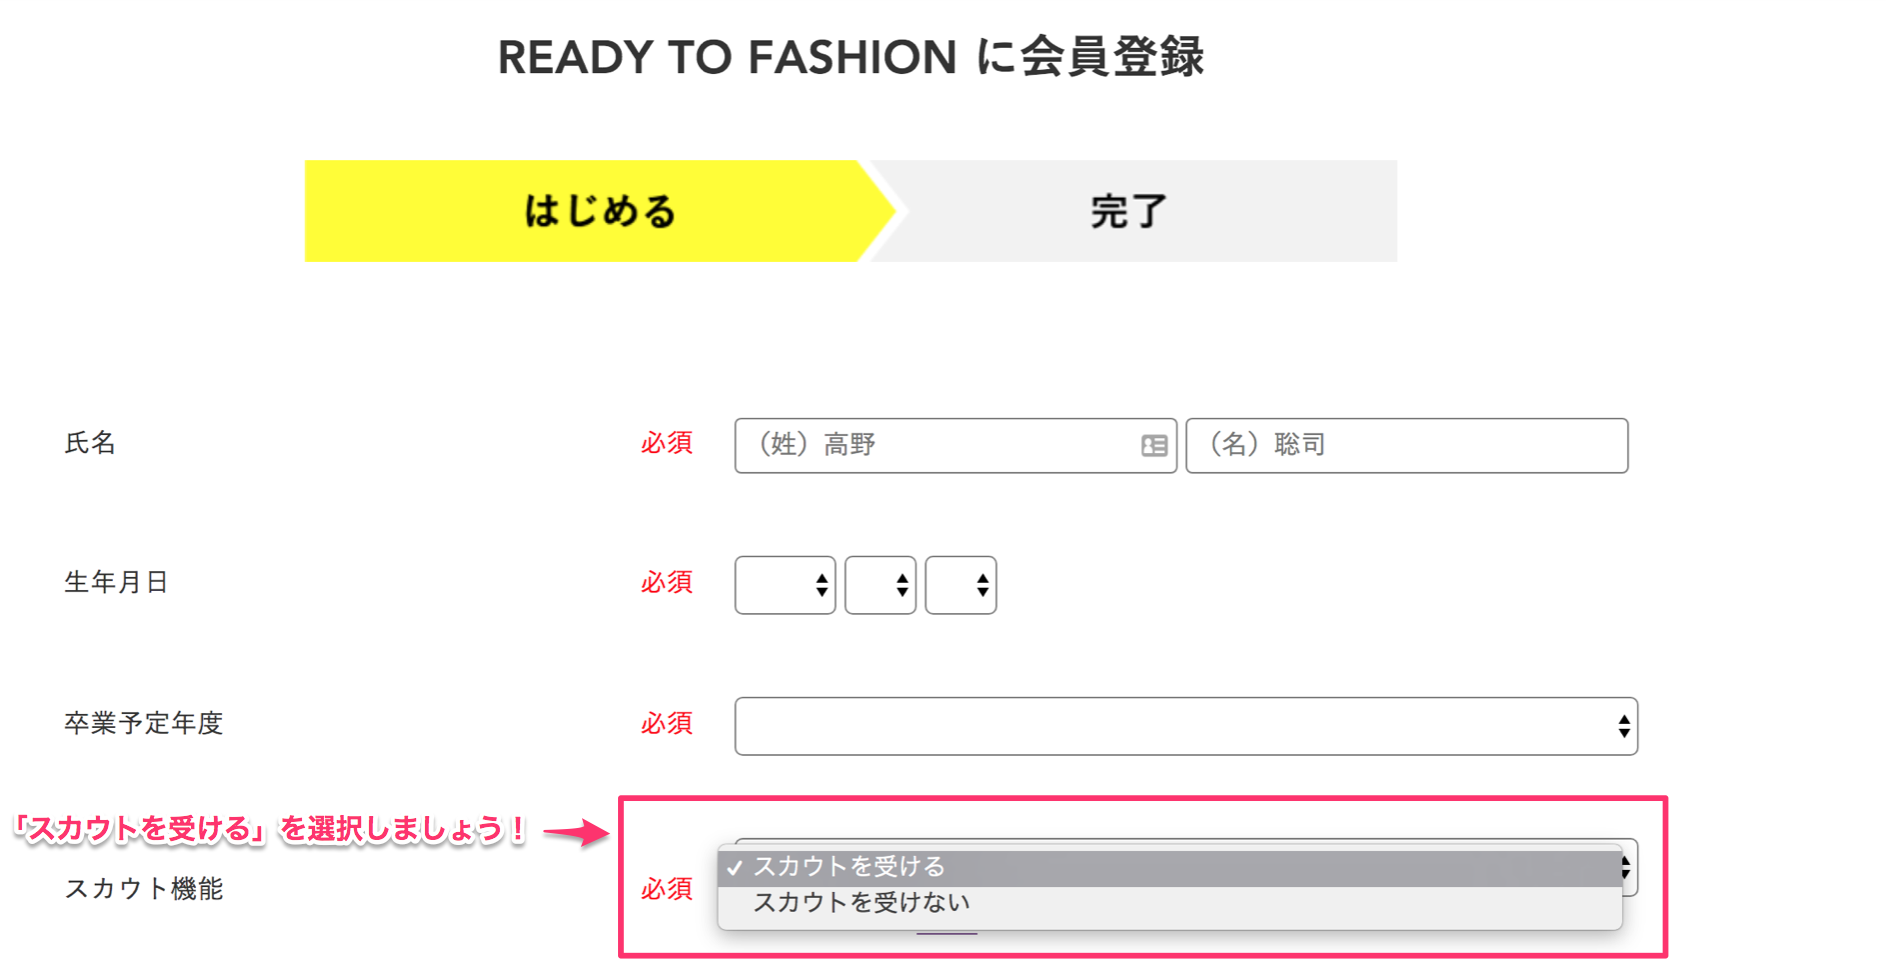The image size is (1886, 980).
Task: Expand the 卒業予定年度 graduation year dropdown
Action: (x=1186, y=726)
